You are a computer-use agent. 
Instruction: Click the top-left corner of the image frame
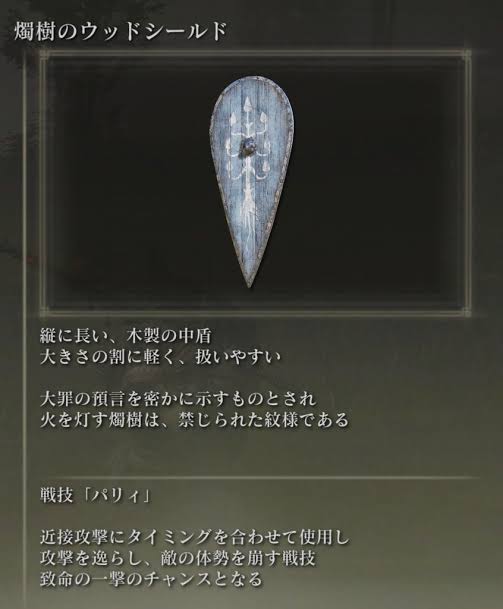tap(43, 54)
